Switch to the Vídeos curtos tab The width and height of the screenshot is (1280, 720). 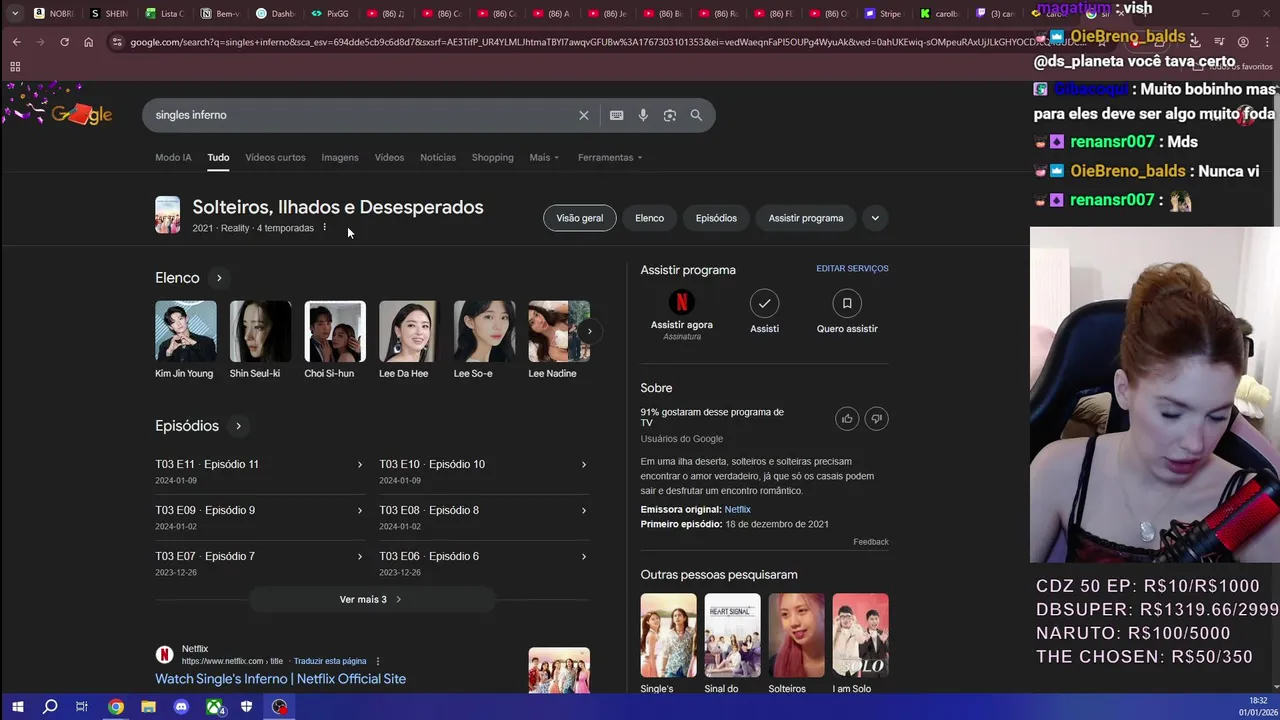(x=275, y=157)
